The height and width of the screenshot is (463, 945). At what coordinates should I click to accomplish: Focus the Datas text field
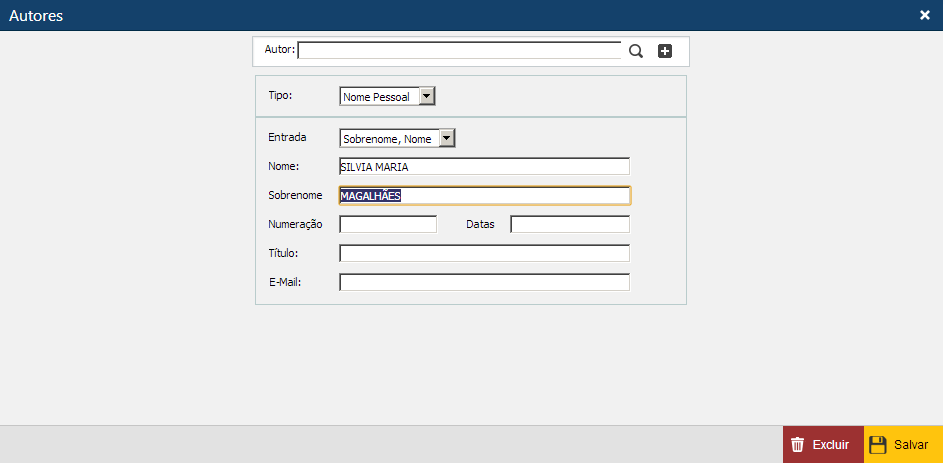570,224
